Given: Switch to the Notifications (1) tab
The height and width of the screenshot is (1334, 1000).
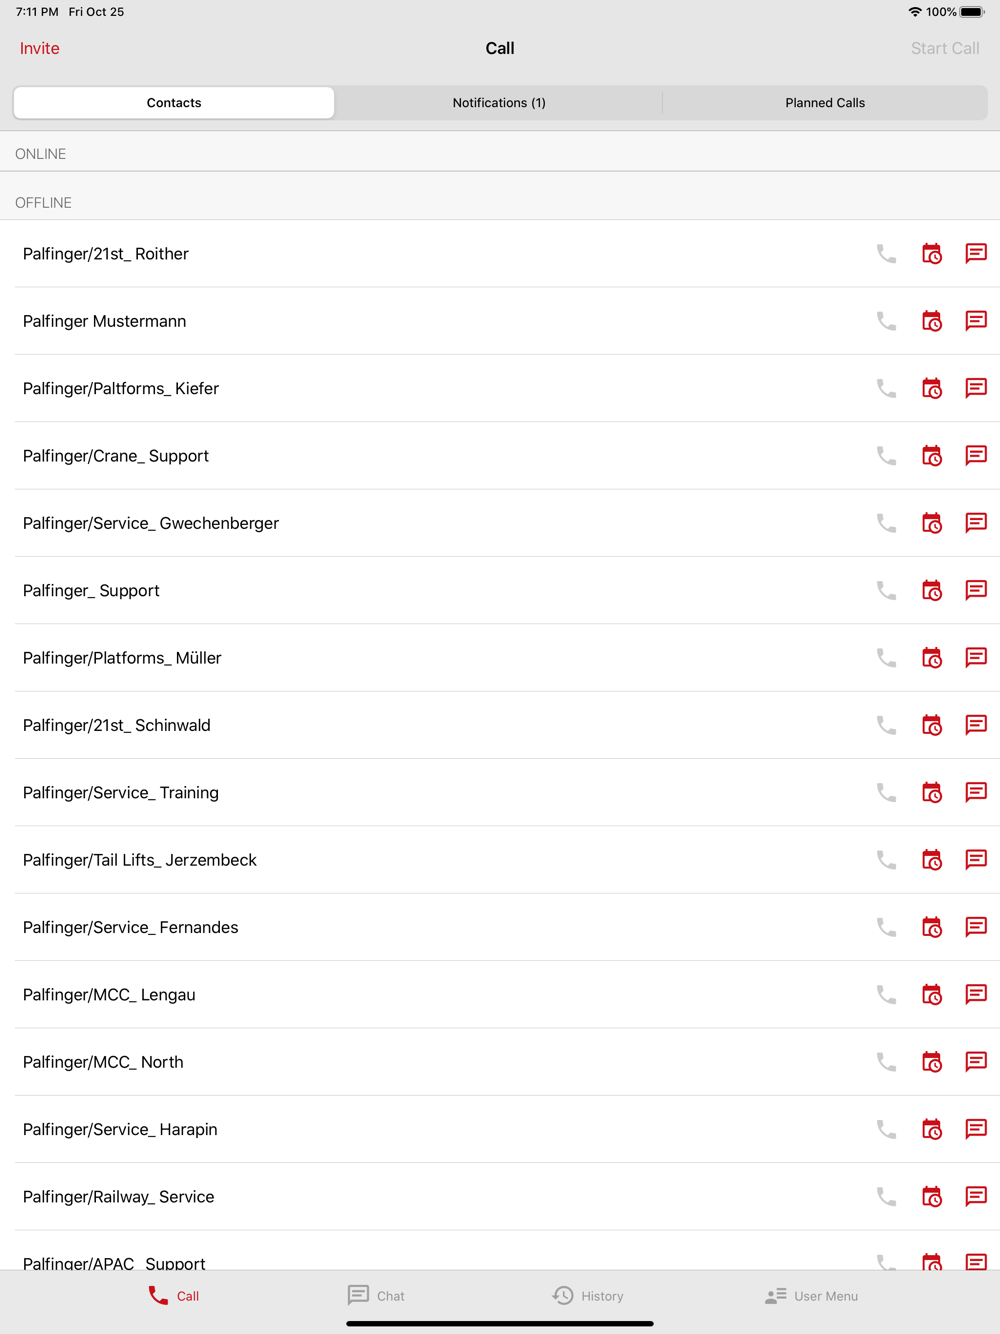Looking at the screenshot, I should coord(499,103).
